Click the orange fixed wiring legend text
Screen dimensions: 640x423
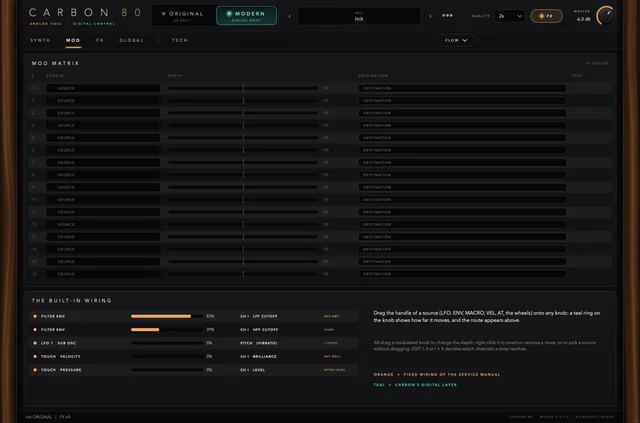click(x=437, y=374)
